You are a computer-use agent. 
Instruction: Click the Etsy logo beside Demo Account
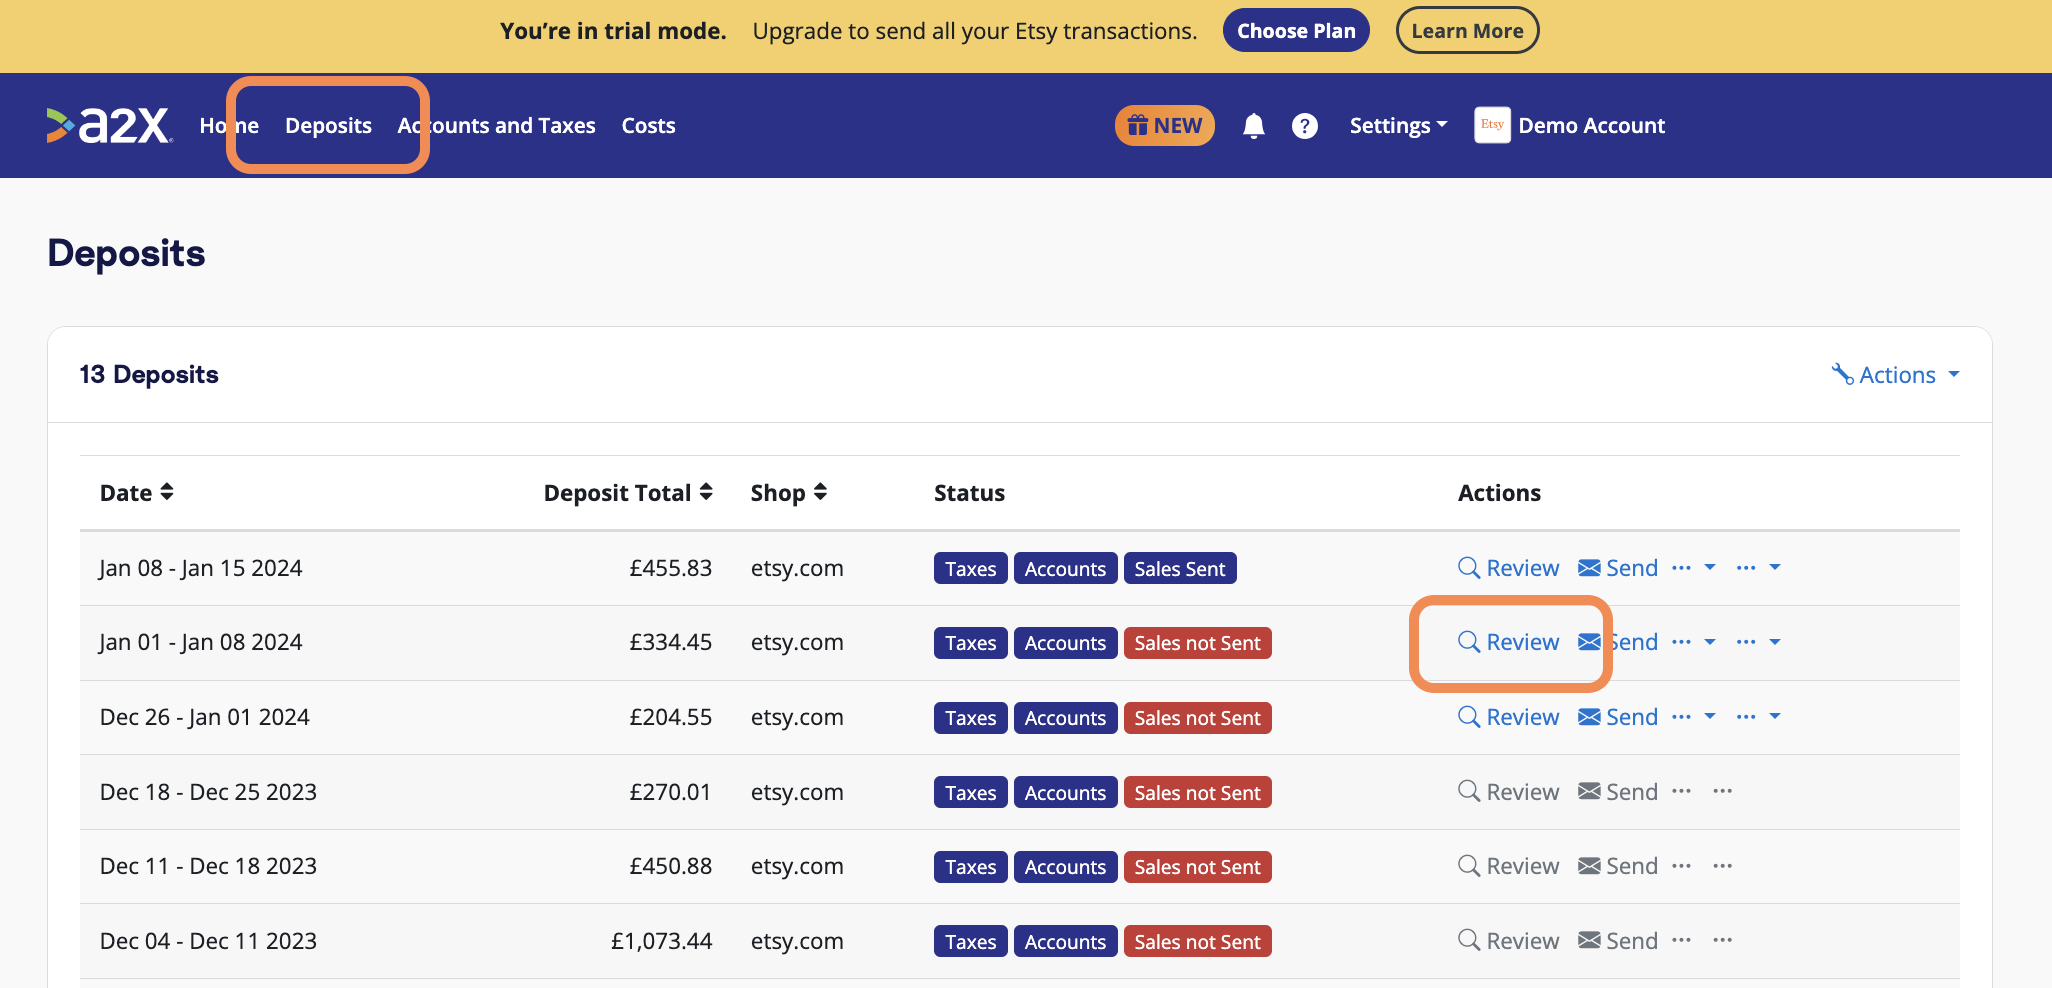tap(1492, 126)
